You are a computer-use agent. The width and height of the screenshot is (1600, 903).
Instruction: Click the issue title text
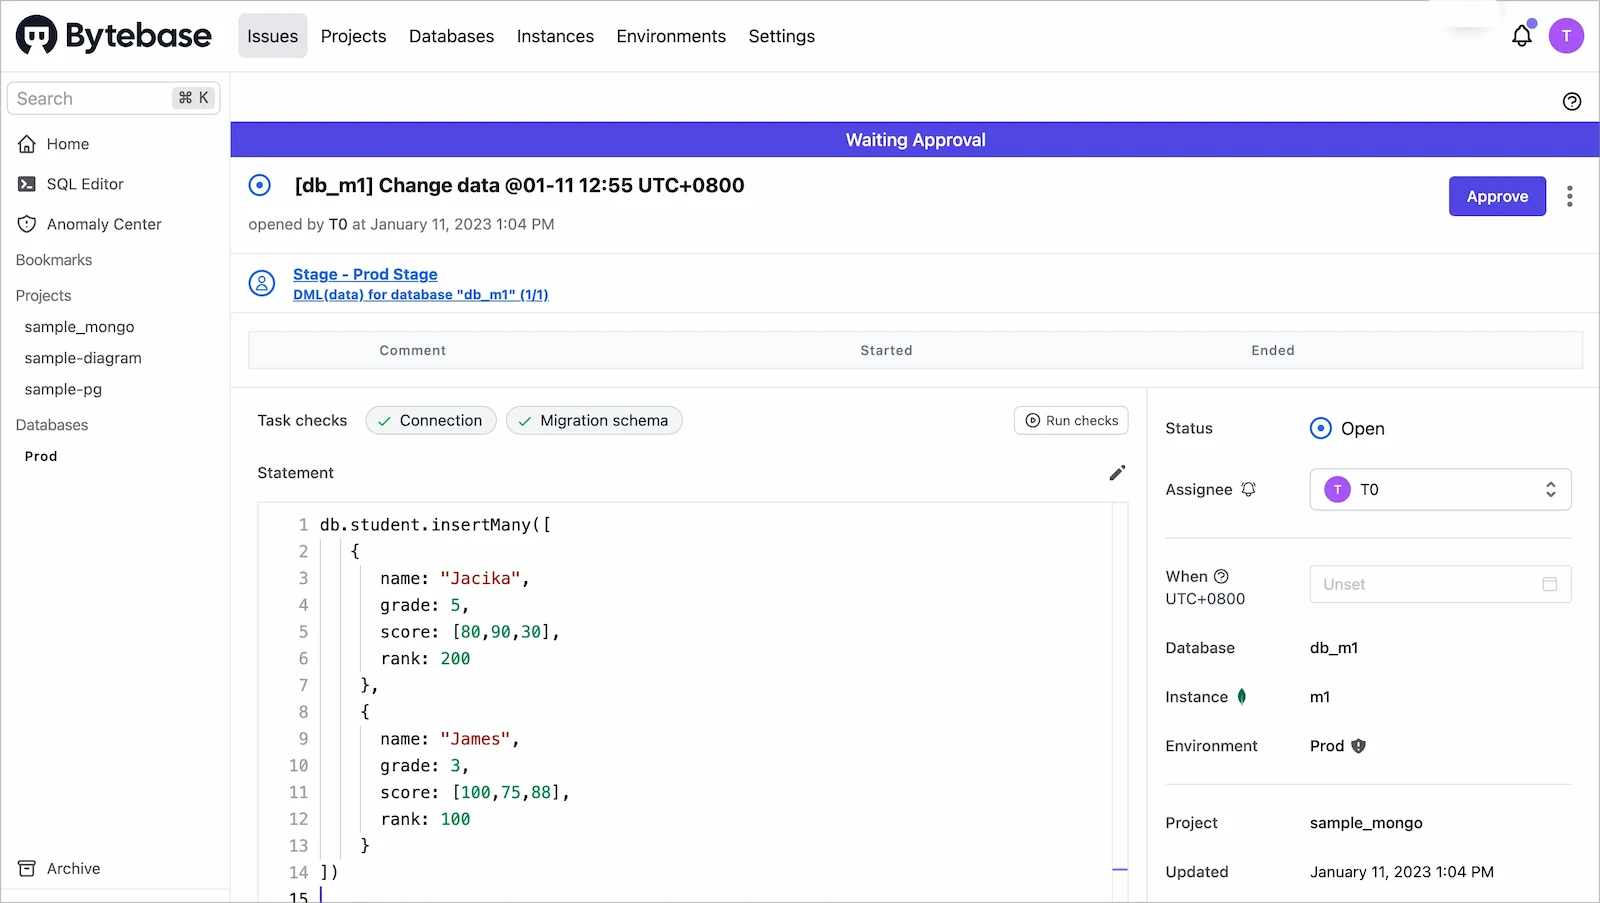pyautogui.click(x=519, y=185)
